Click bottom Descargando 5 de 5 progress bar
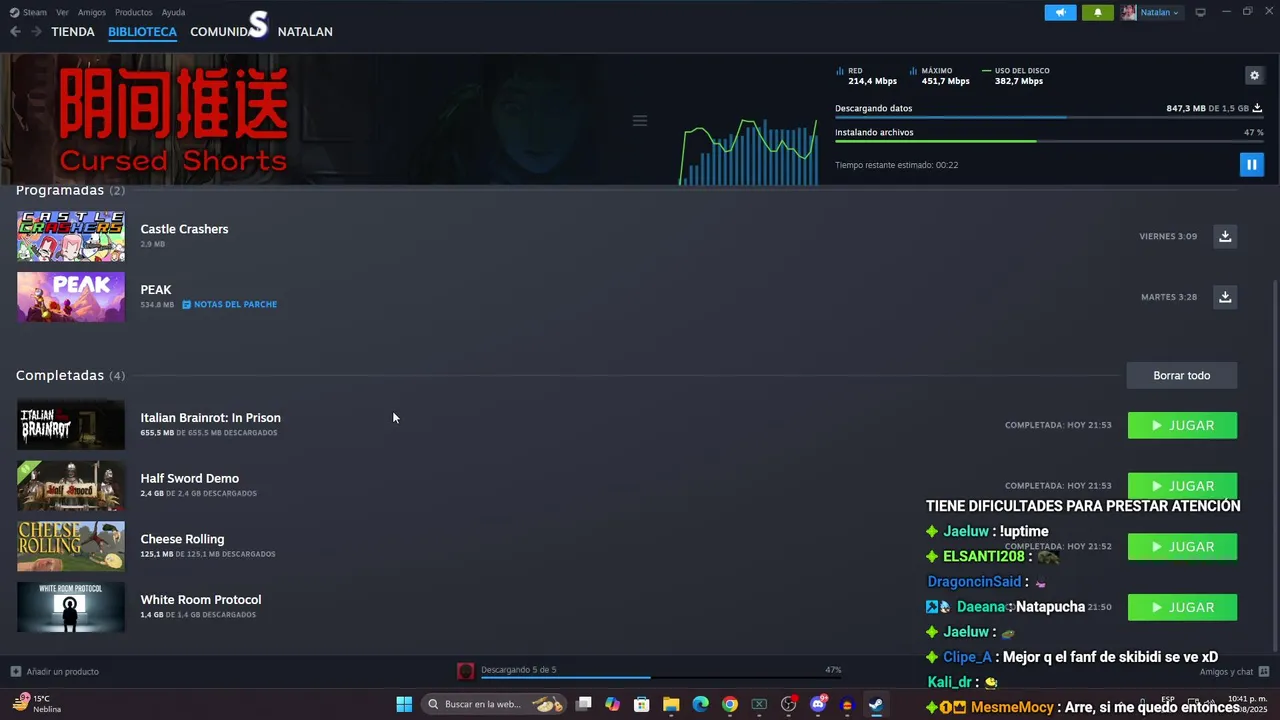 tap(661, 678)
